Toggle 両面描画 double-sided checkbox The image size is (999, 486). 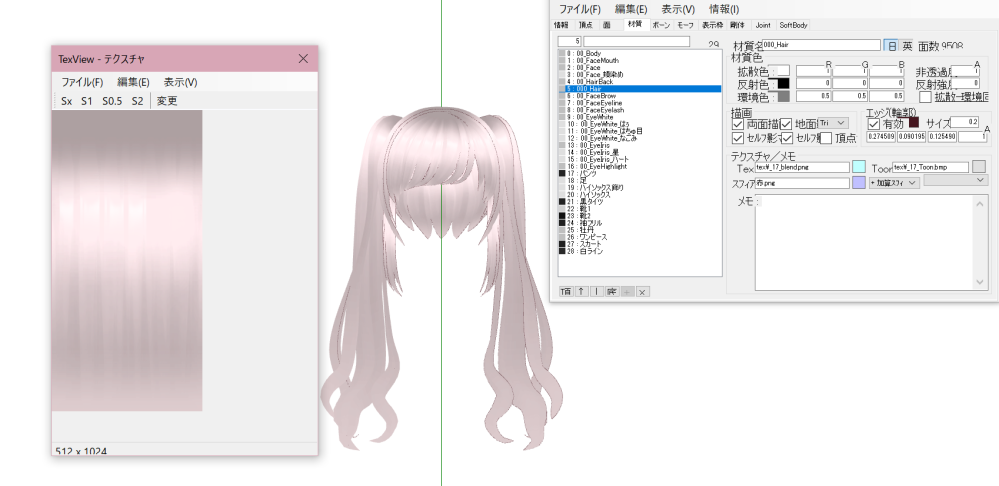pyautogui.click(x=738, y=123)
